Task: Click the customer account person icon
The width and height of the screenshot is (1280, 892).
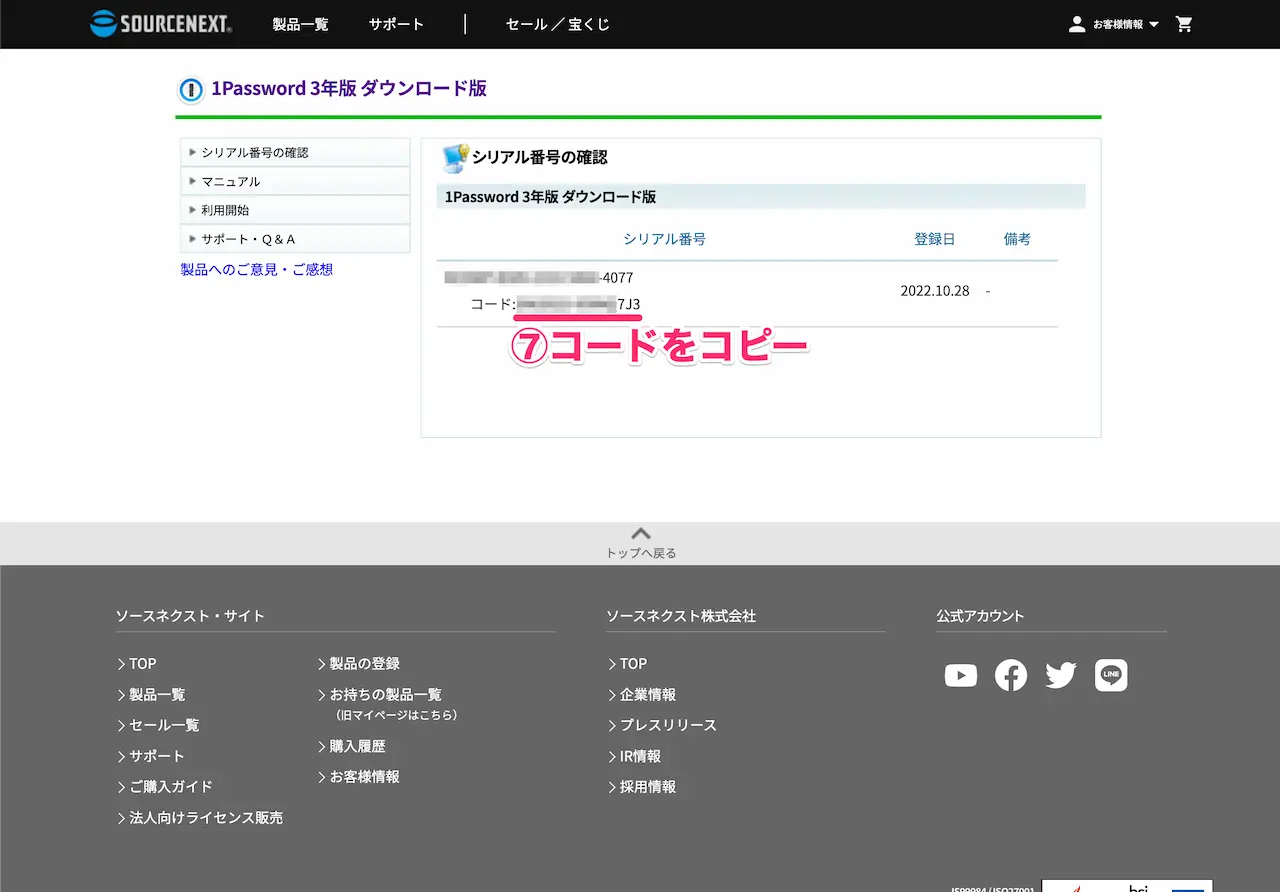Action: pyautogui.click(x=1077, y=24)
